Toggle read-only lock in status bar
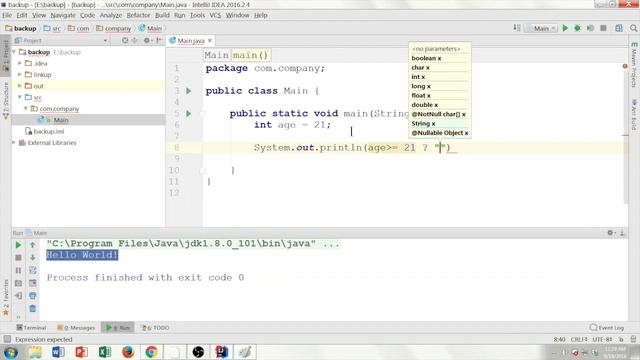The width and height of the screenshot is (640, 360). (621, 339)
